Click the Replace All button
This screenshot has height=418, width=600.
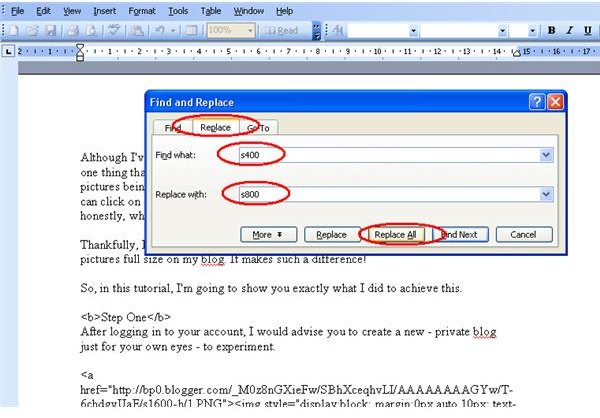click(x=395, y=235)
